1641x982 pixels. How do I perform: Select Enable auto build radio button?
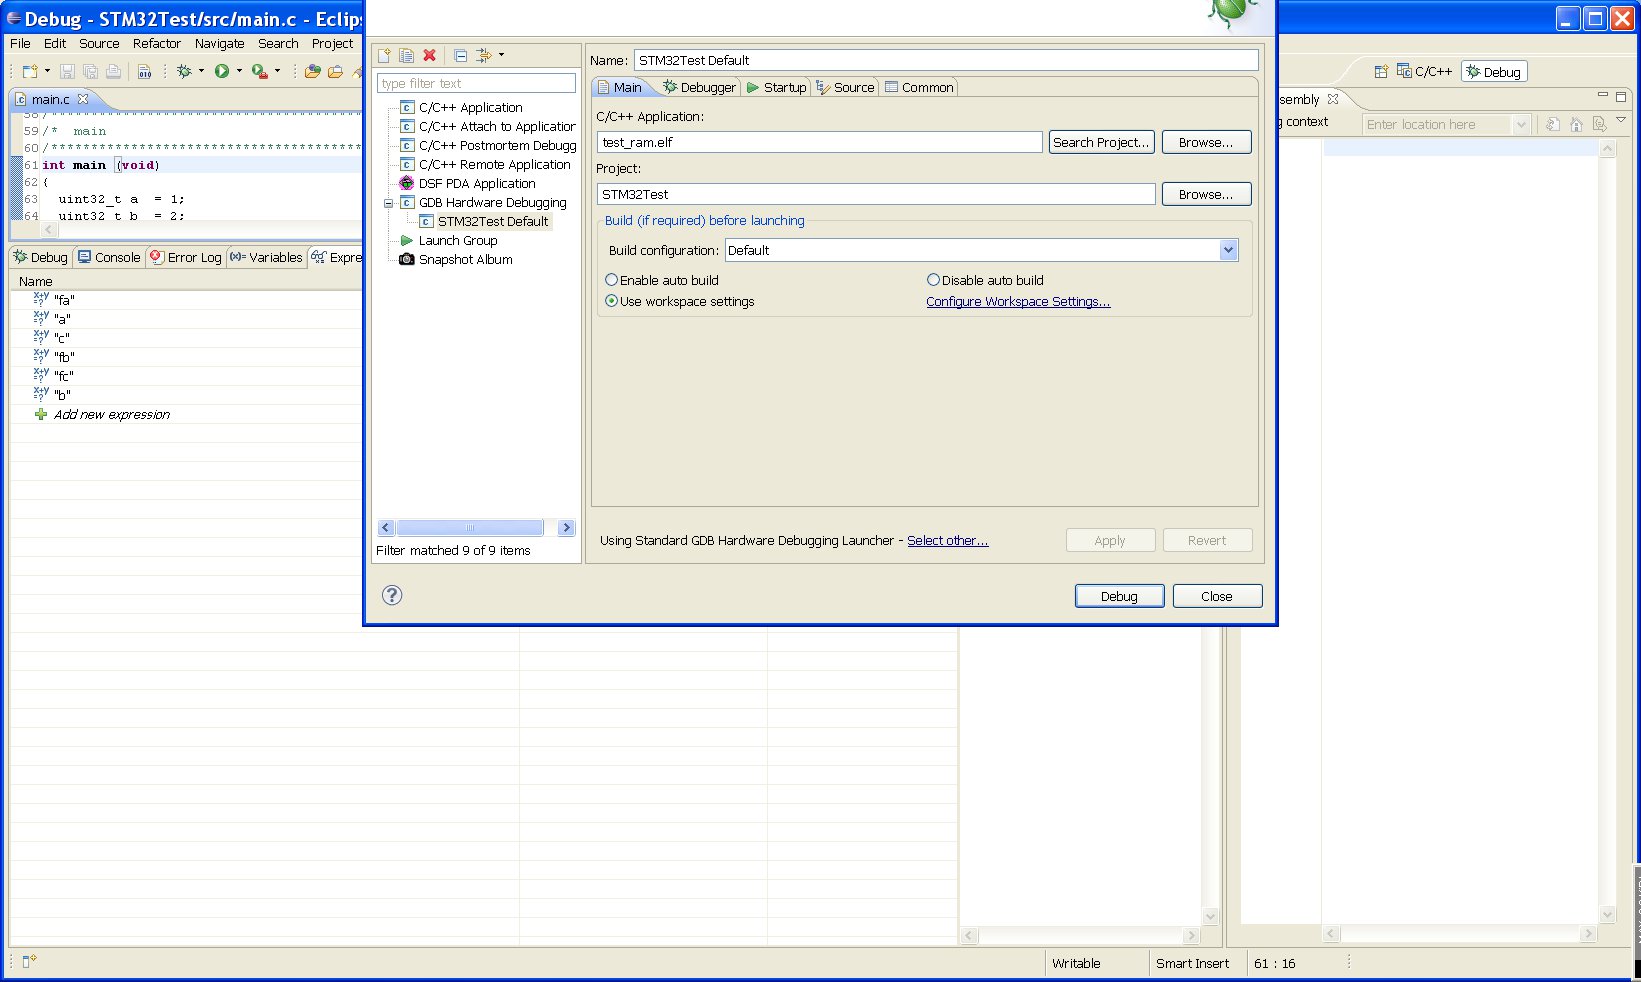click(x=611, y=280)
